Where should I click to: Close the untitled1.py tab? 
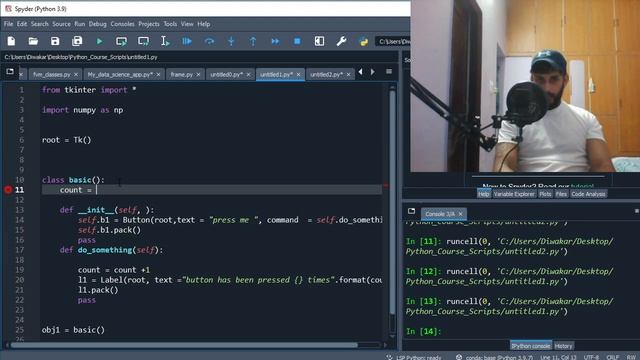pyautogui.click(x=298, y=74)
